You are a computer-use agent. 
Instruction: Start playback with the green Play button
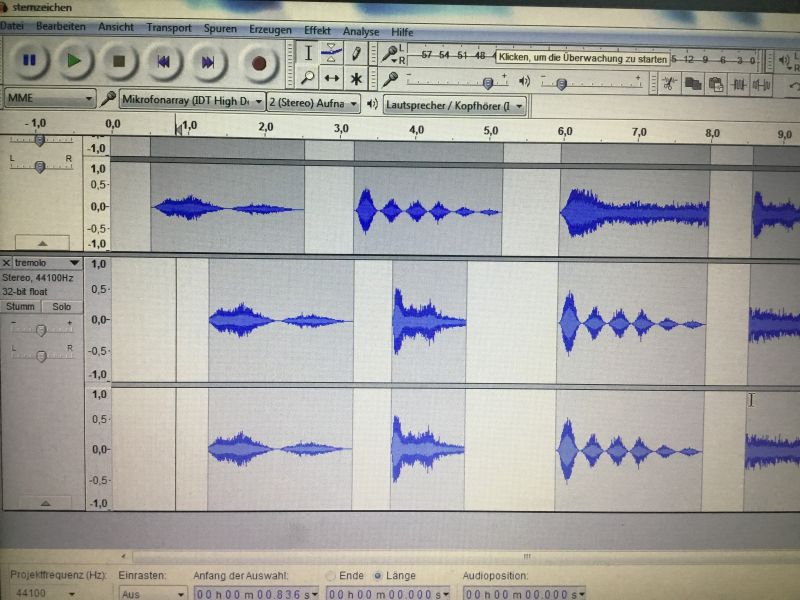point(73,61)
